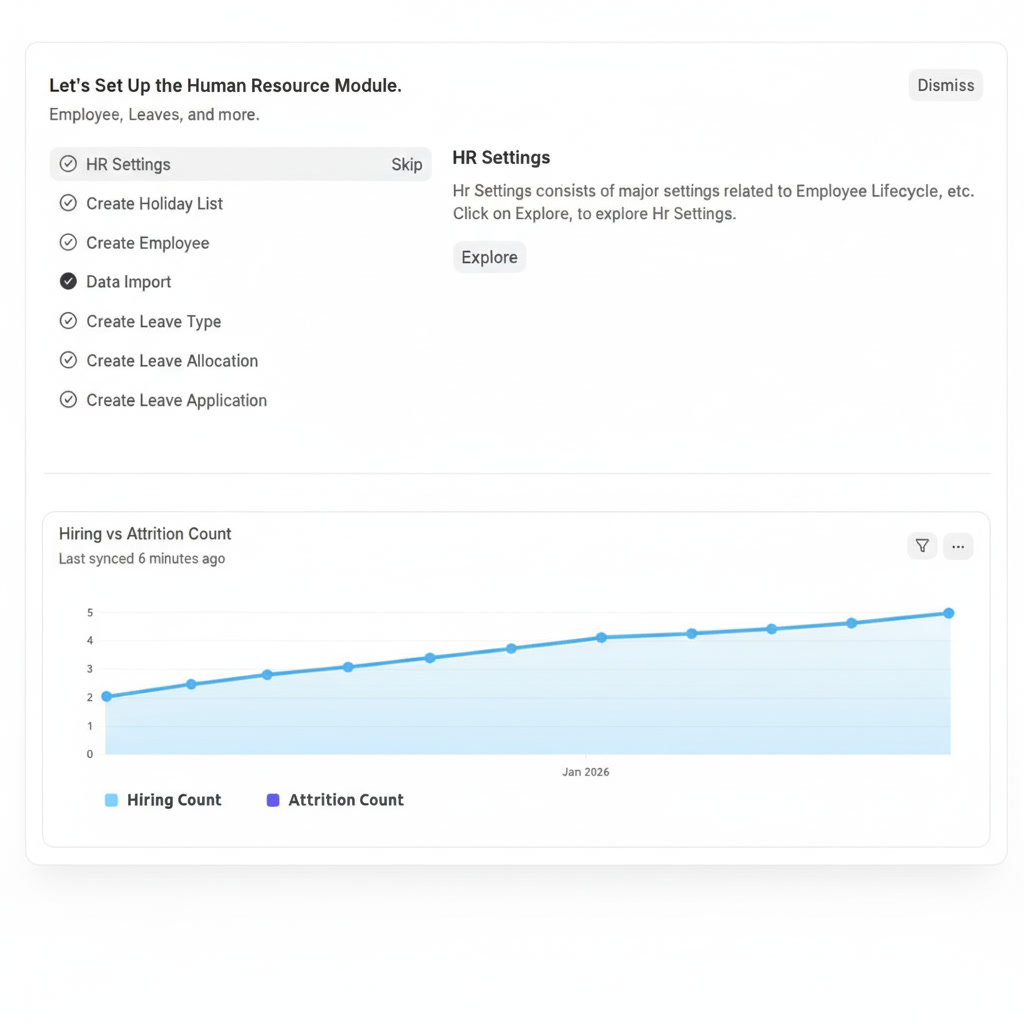Select the Data Import step
Screen dimensions: 1024x1024
point(128,282)
